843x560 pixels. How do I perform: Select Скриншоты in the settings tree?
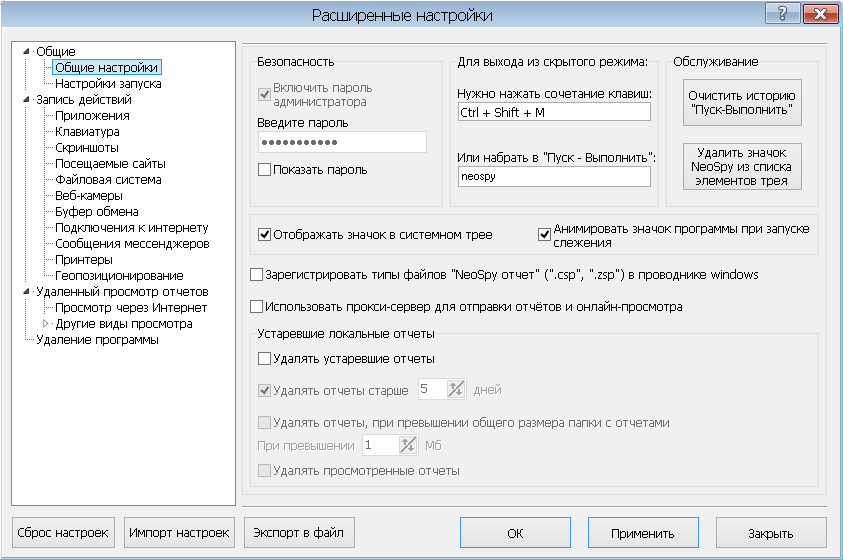tap(87, 148)
